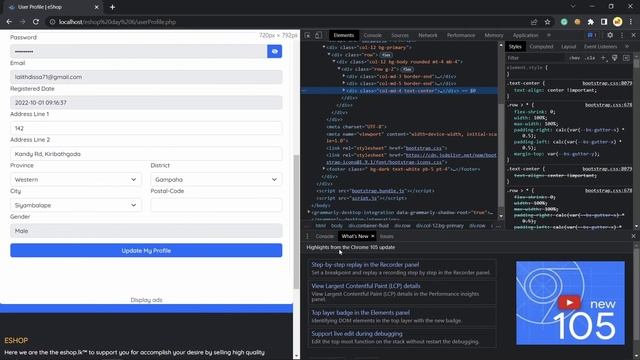Bookmark this page with the star icon

tap(547, 22)
